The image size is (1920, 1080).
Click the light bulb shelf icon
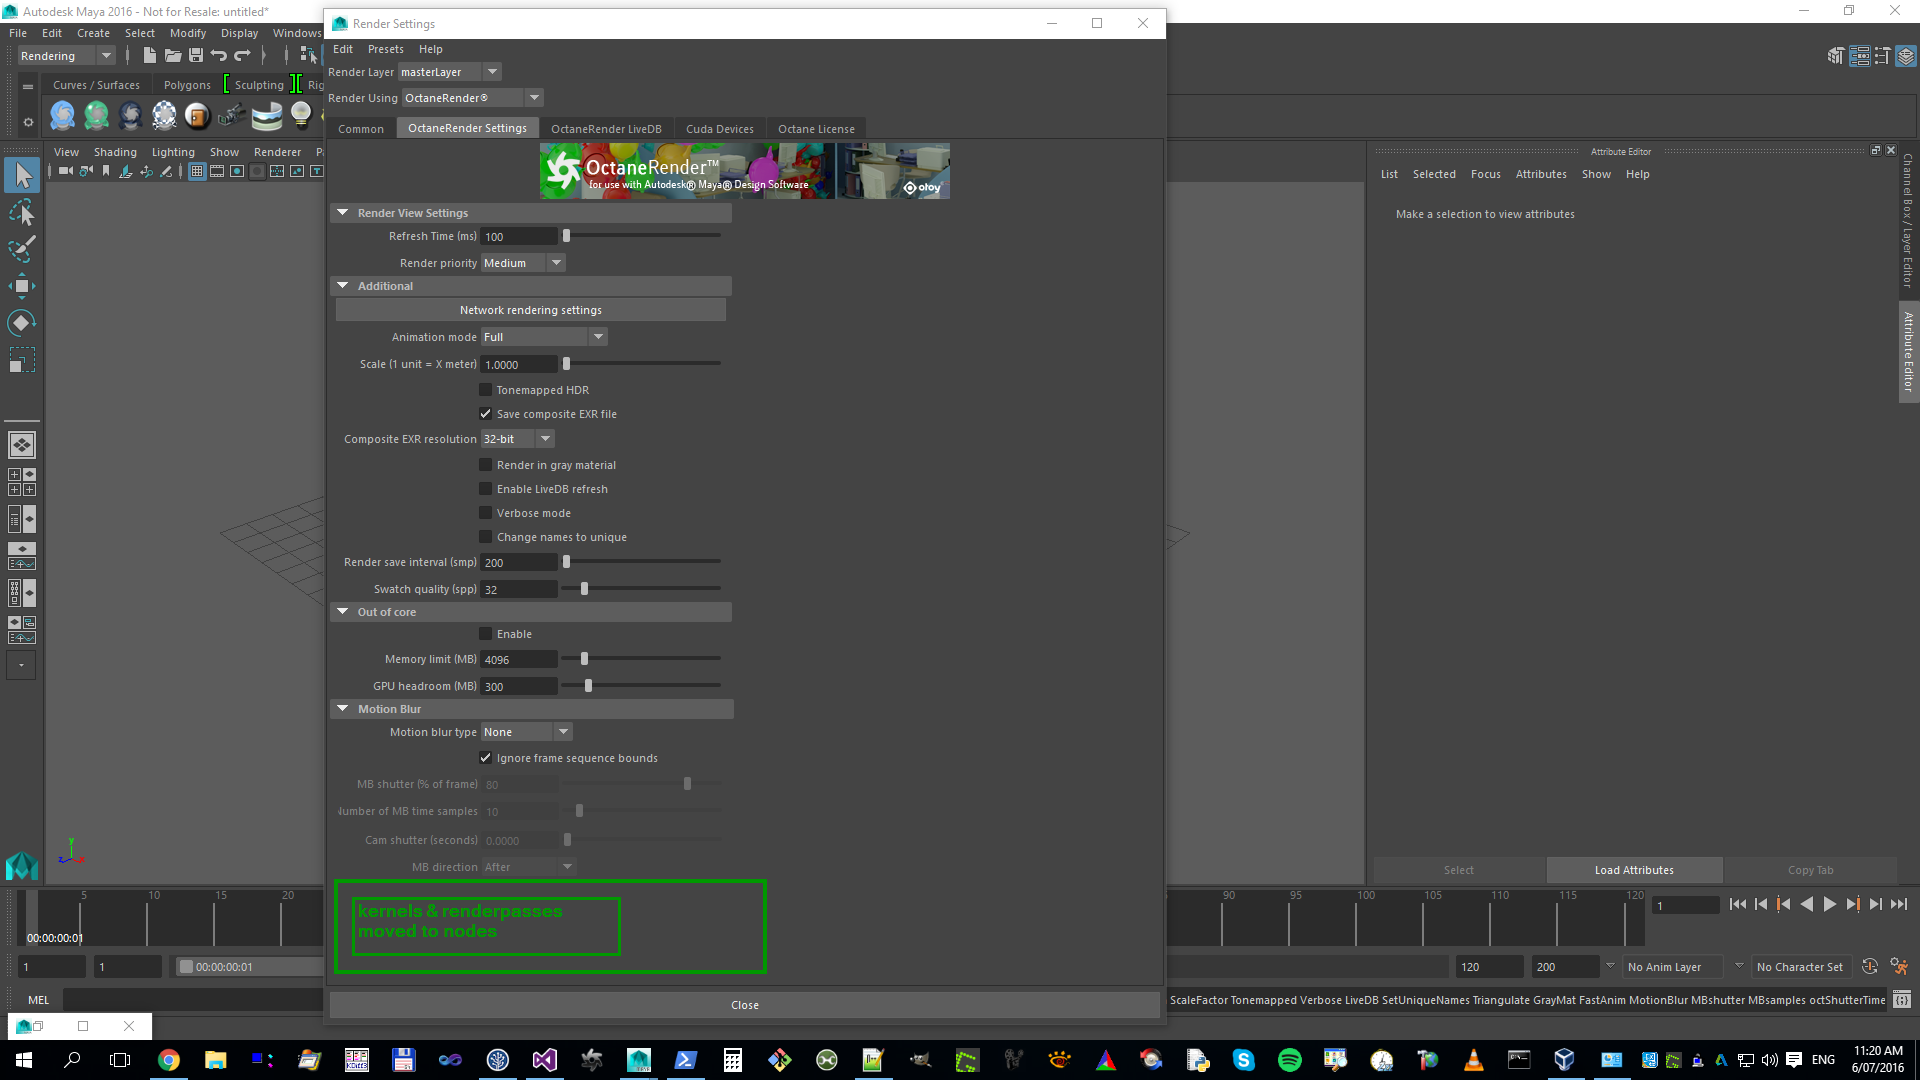pyautogui.click(x=301, y=116)
